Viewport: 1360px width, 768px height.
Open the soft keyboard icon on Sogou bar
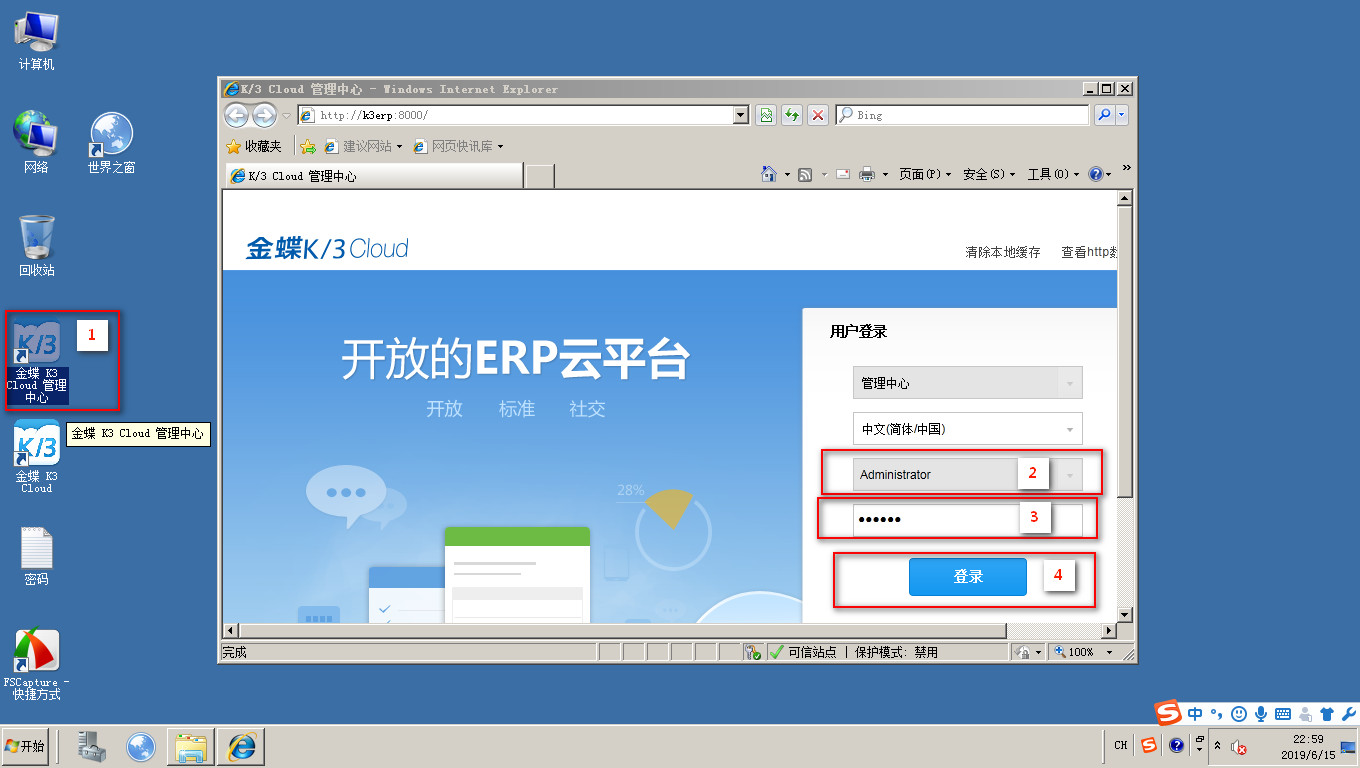click(1282, 714)
